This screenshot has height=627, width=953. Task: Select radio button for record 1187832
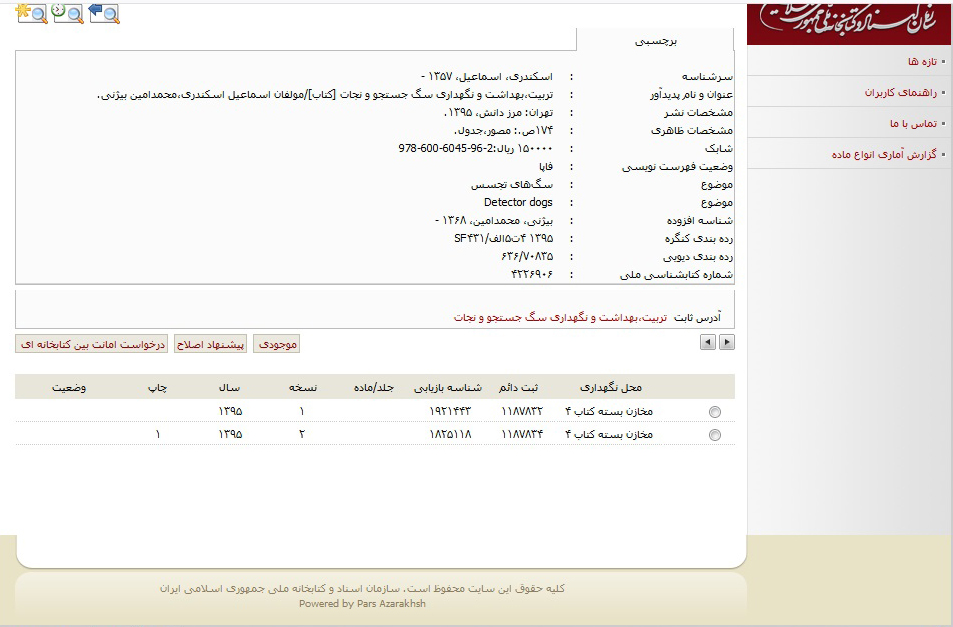point(715,412)
